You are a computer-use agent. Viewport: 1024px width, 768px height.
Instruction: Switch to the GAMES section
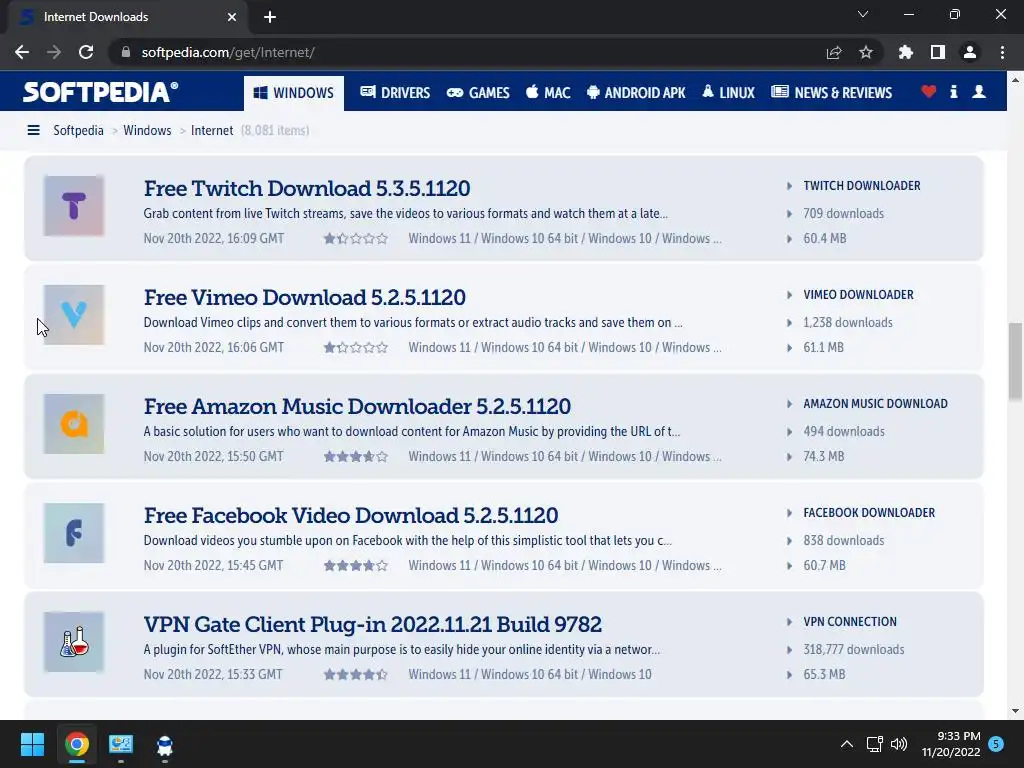(478, 93)
